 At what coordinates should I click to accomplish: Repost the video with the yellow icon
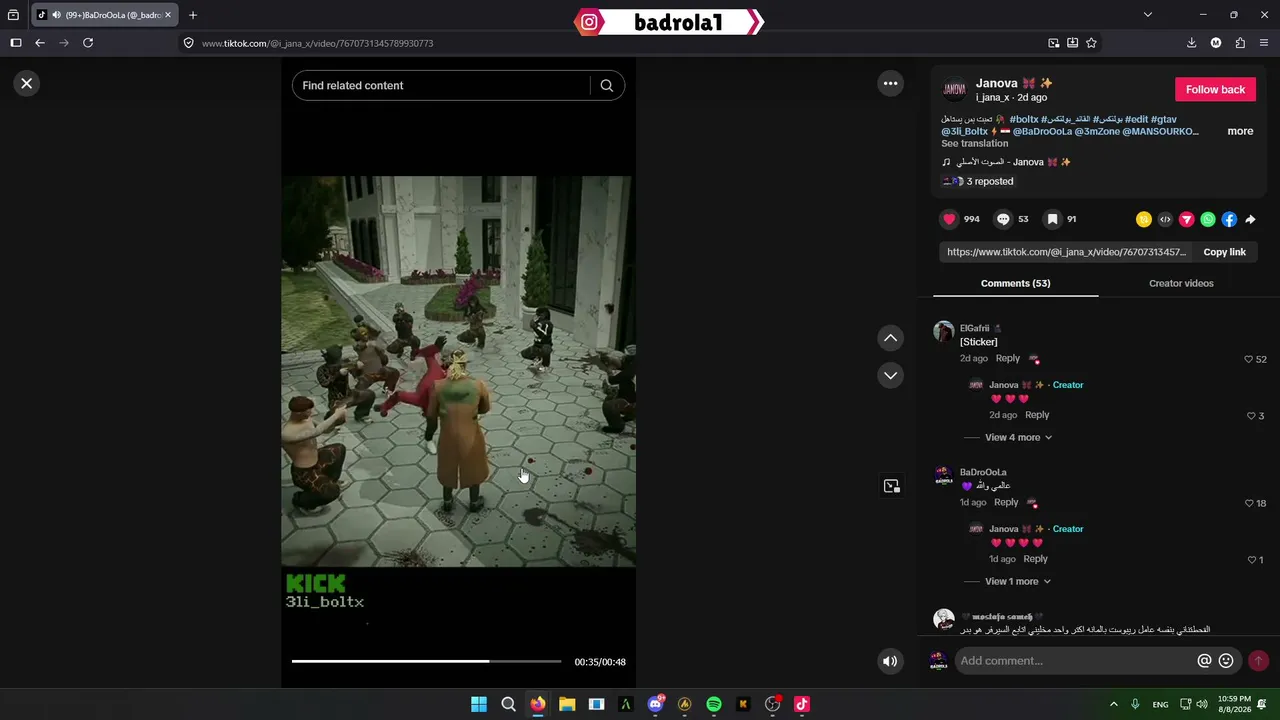click(x=1144, y=219)
